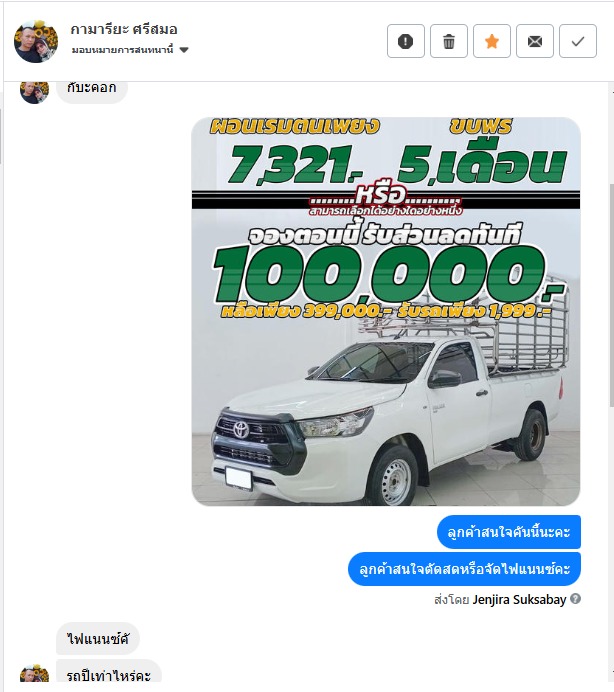Delete conversation using trash can icon
This screenshot has height=692, width=614.
click(448, 41)
